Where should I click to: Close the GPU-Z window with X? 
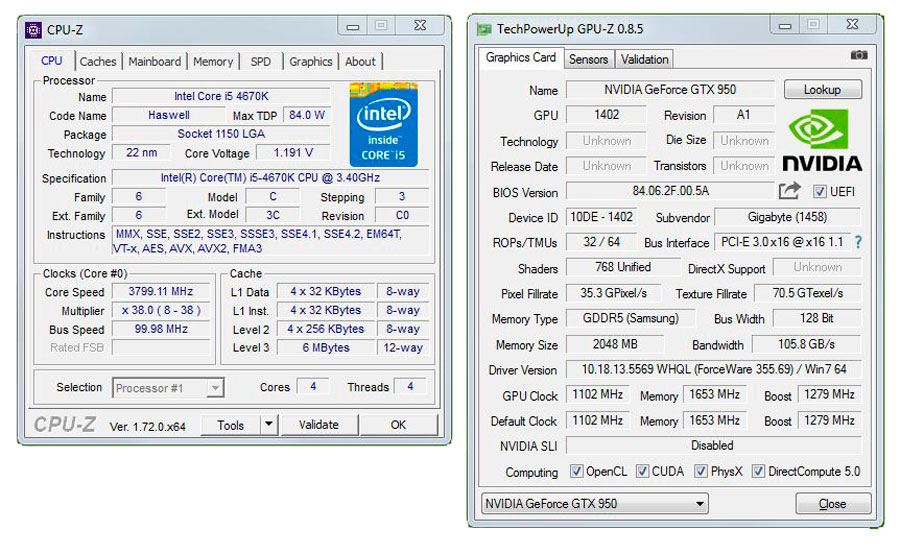pos(852,25)
